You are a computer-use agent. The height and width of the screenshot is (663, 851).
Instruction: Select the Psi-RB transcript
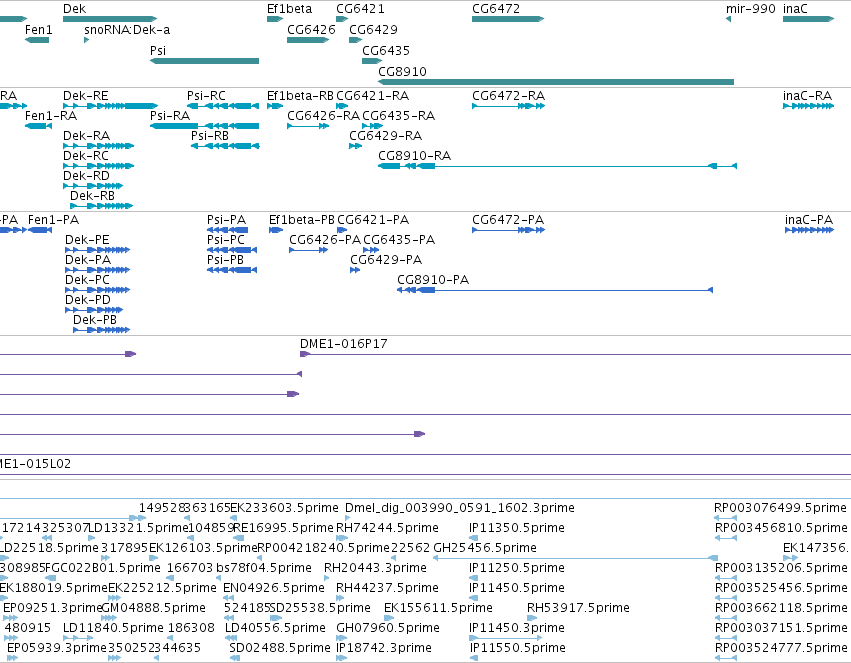pos(225,146)
